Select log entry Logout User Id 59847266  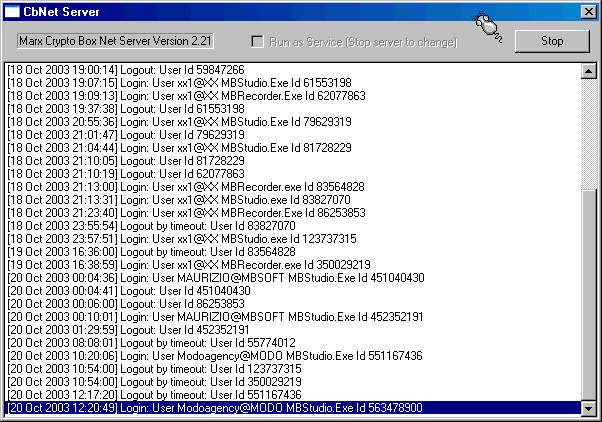tap(294, 70)
